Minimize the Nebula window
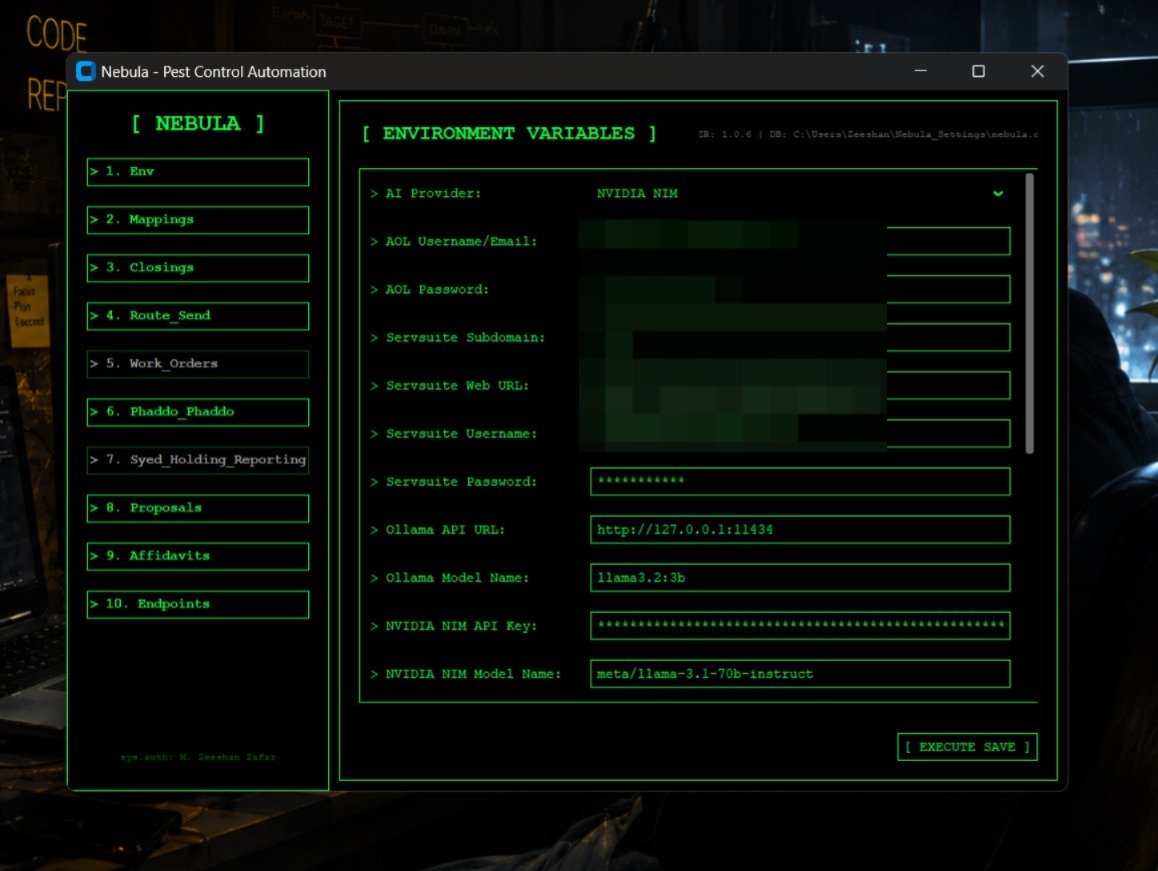The image size is (1158, 871). (920, 71)
